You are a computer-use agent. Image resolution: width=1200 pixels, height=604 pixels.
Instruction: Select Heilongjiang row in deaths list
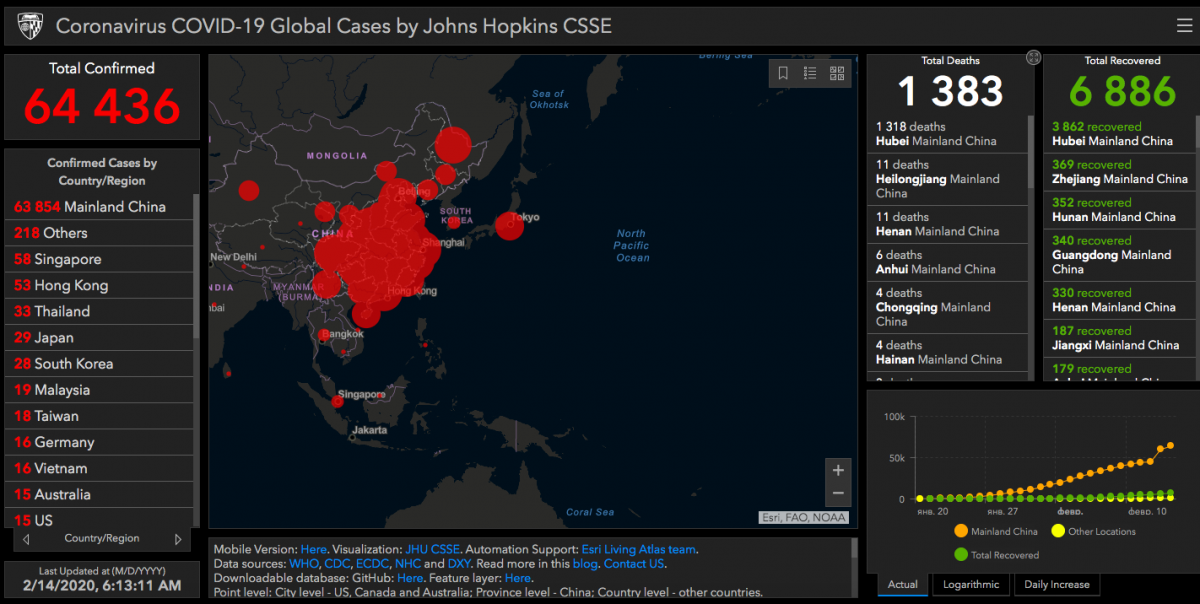coord(947,179)
